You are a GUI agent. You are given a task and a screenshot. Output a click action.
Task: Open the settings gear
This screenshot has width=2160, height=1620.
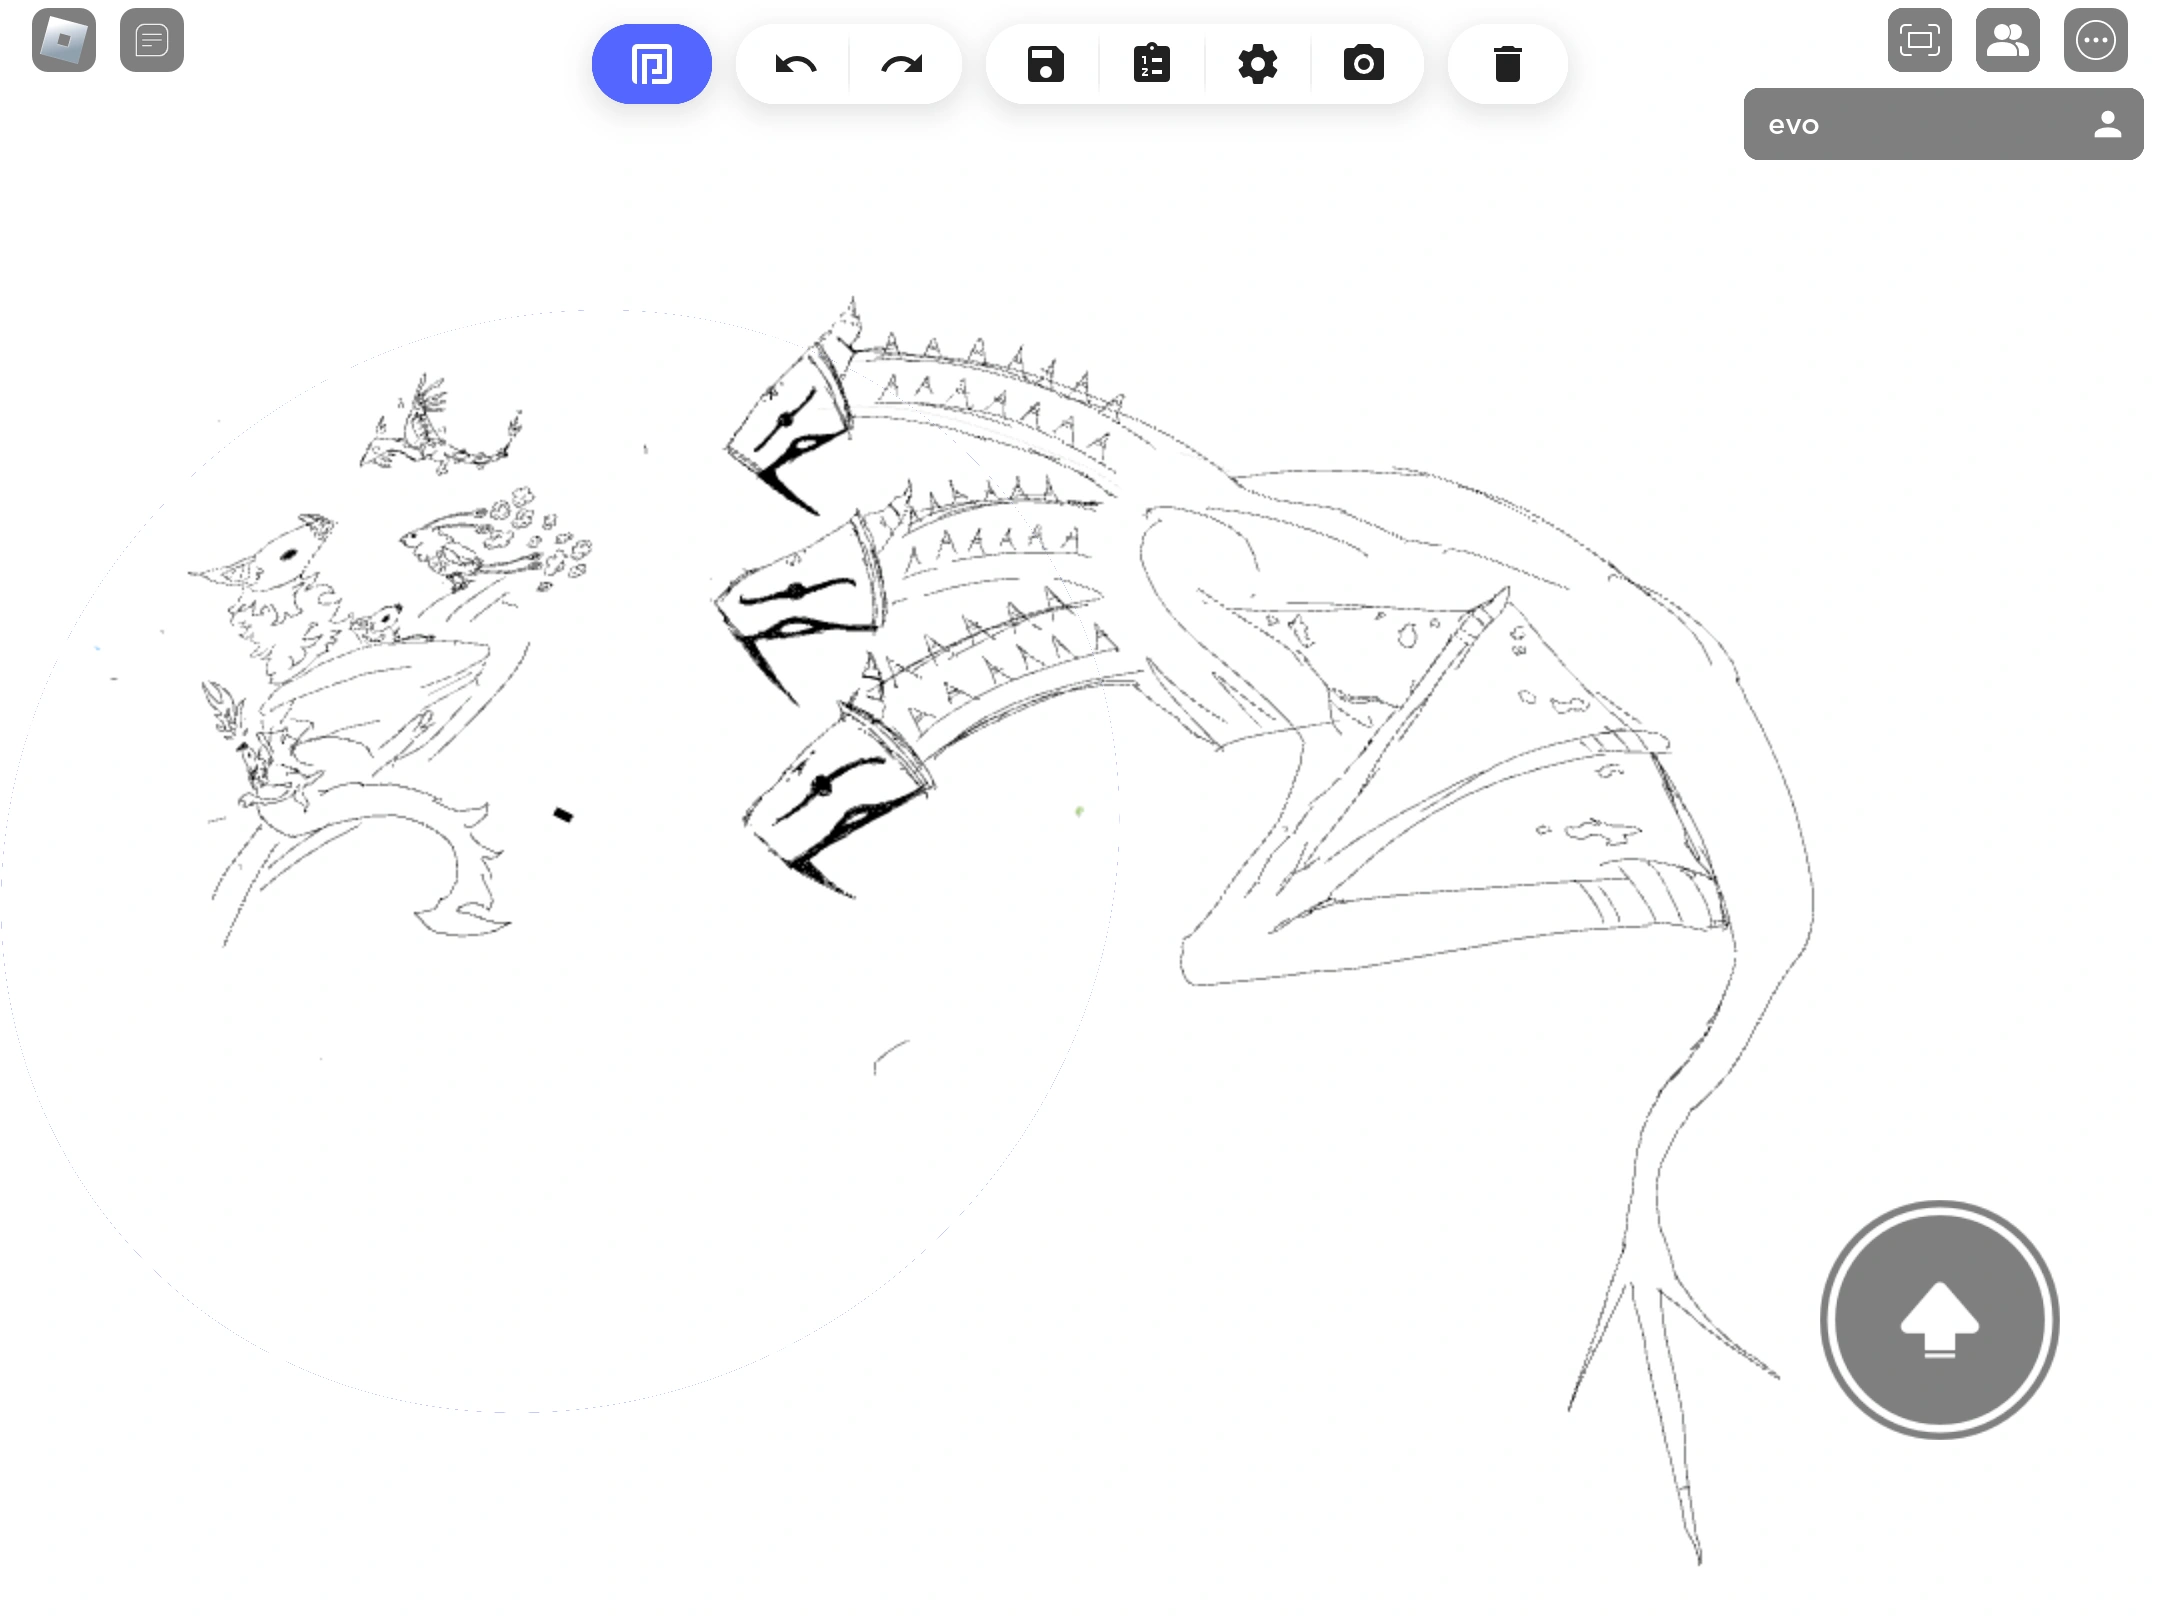pos(1258,63)
